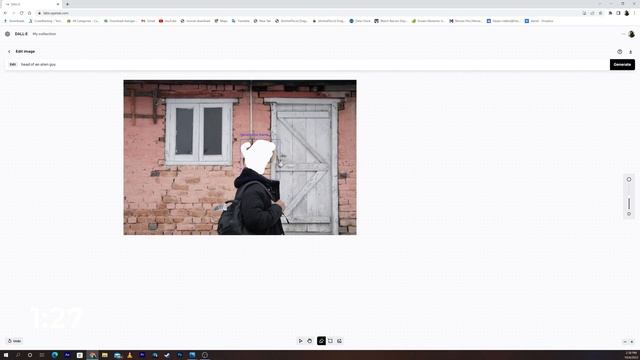Open the three-dot menu beside avatar
The height and width of the screenshot is (360, 640).
click(623, 34)
